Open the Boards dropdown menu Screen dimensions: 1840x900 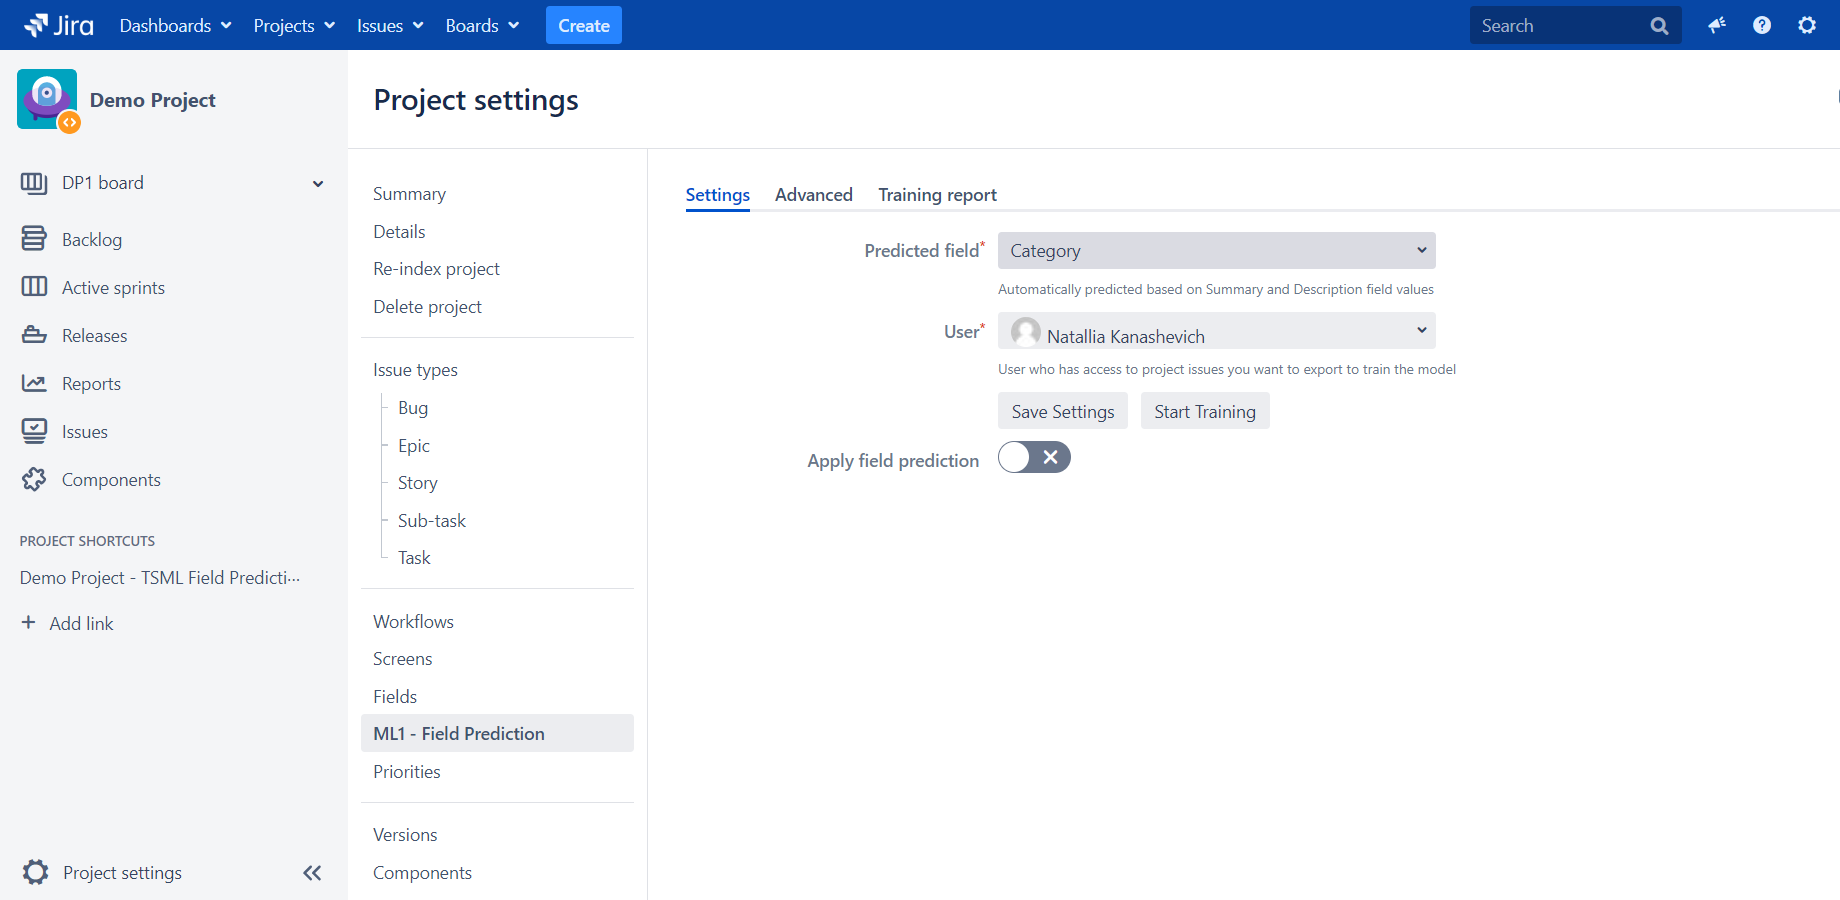click(x=482, y=25)
